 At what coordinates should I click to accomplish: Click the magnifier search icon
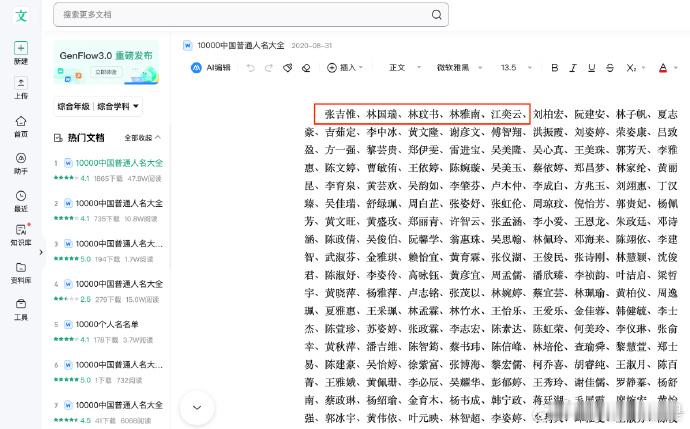[x=436, y=15]
